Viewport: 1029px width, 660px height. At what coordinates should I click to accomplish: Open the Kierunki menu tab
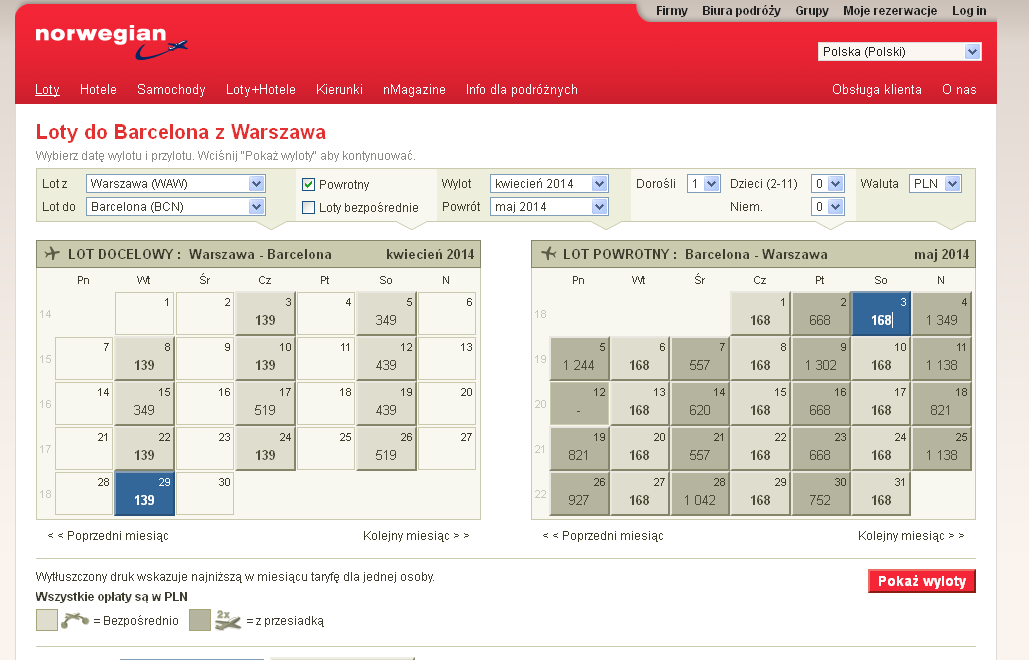click(x=339, y=89)
